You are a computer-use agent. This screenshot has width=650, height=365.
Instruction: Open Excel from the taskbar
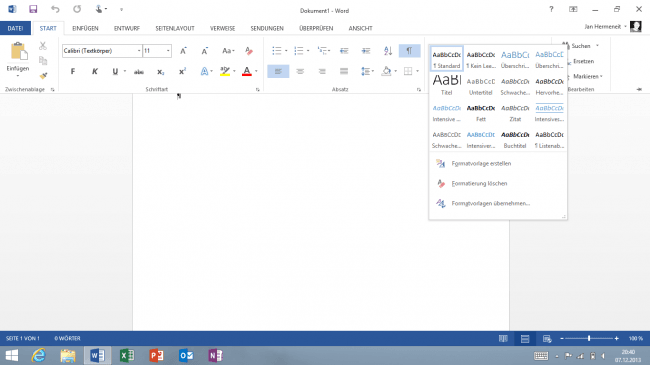127,355
